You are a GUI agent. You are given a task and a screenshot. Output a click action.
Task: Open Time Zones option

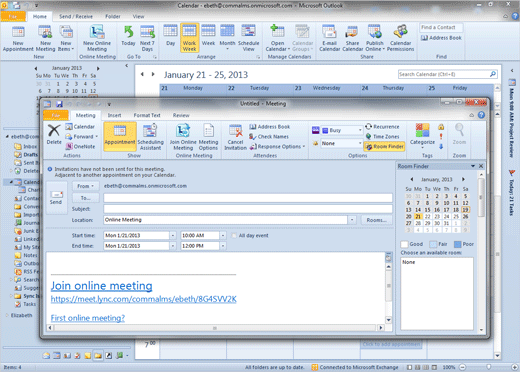point(382,137)
